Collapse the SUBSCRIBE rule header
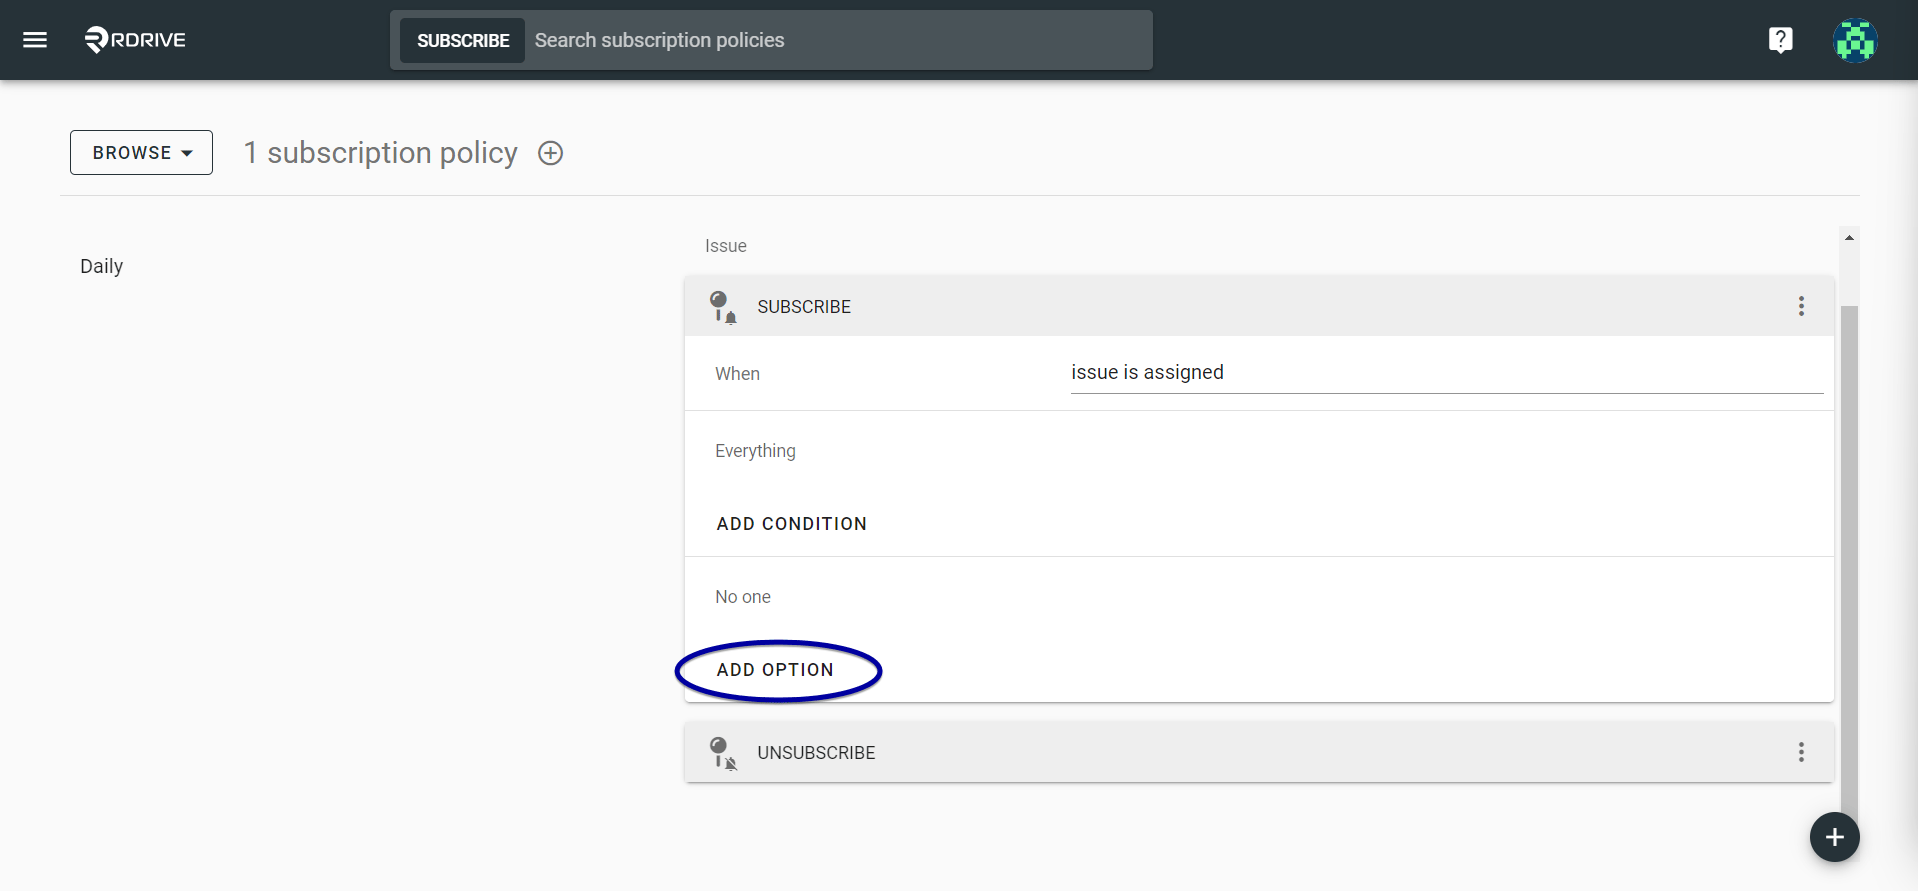The height and width of the screenshot is (891, 1918). 1259,306
